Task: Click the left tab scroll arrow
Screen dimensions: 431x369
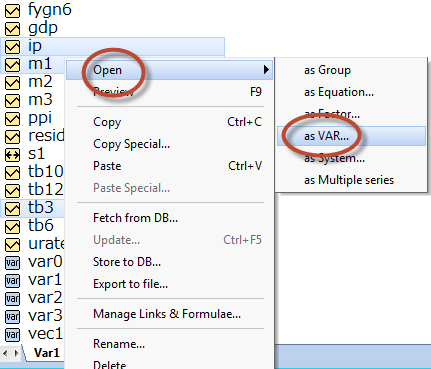Action: coord(6,353)
